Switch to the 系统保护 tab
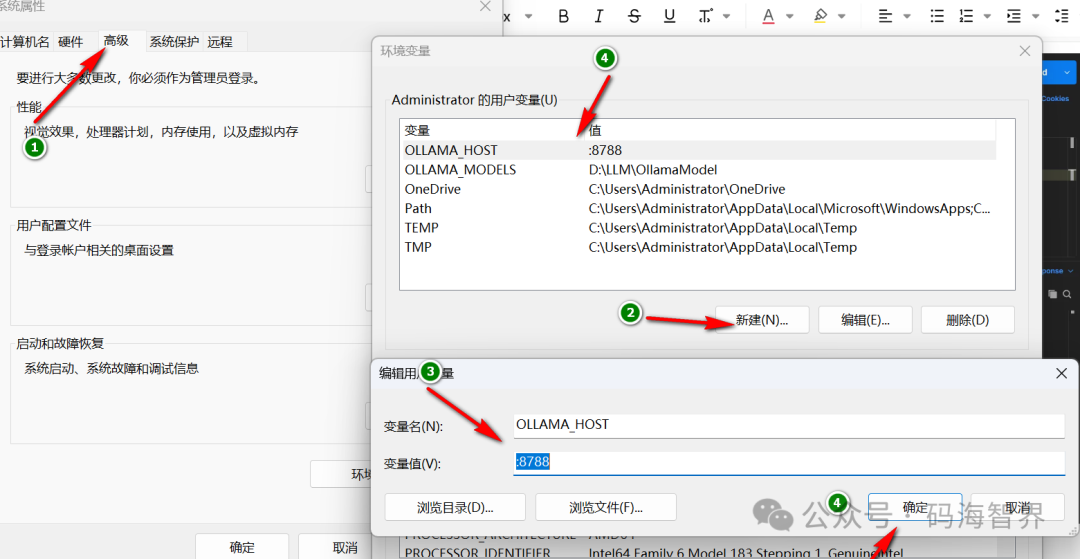The image size is (1080, 559). click(175, 42)
